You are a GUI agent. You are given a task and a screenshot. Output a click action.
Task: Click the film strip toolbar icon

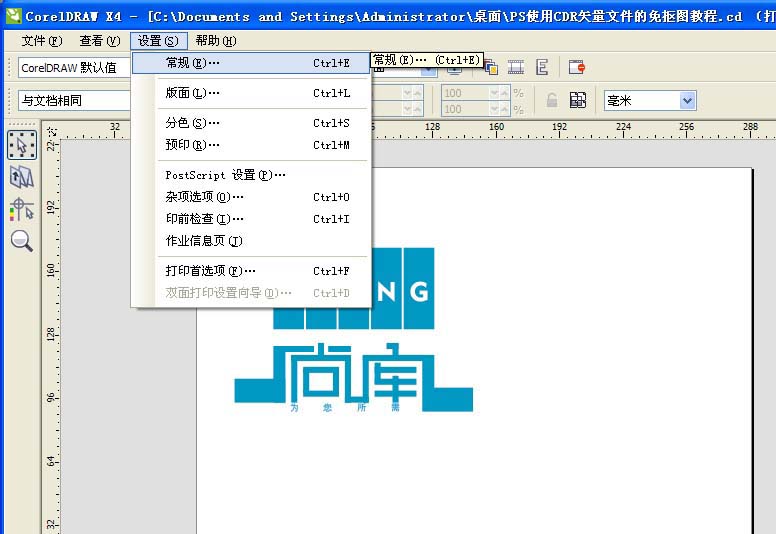pos(516,67)
